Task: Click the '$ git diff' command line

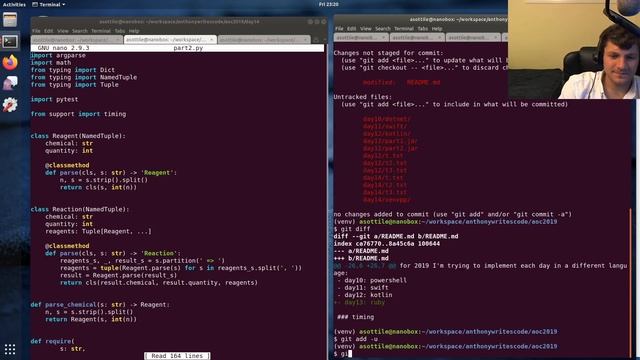Action: click(352, 229)
